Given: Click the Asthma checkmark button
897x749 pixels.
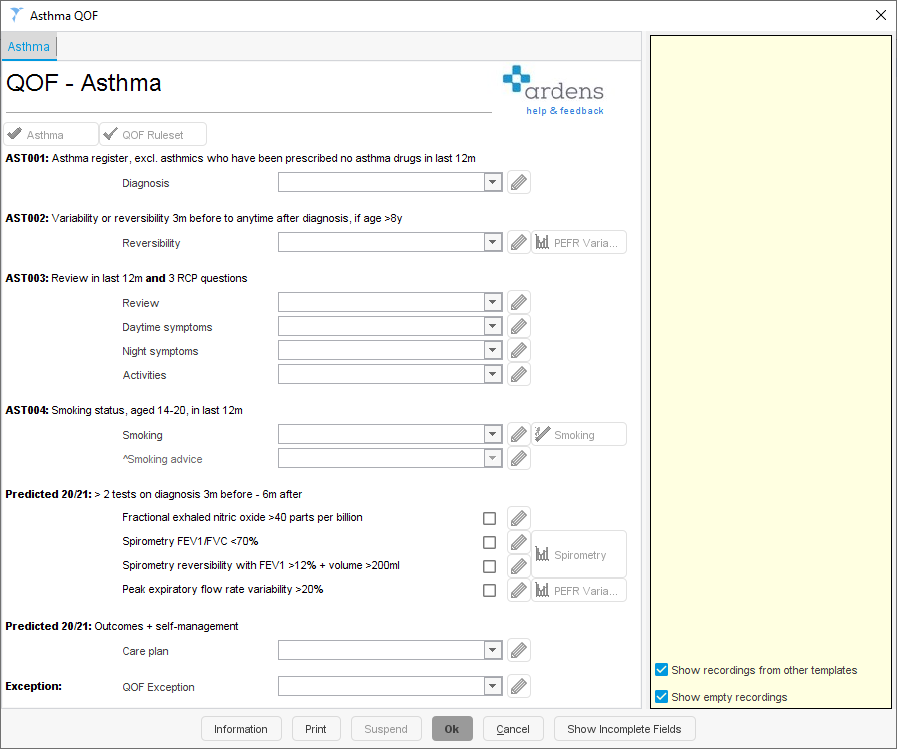Looking at the screenshot, I should coord(51,134).
